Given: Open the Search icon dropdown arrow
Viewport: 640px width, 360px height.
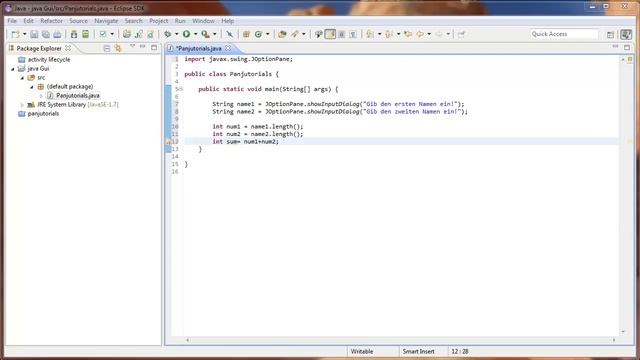Looking at the screenshot, I should pos(304,34).
